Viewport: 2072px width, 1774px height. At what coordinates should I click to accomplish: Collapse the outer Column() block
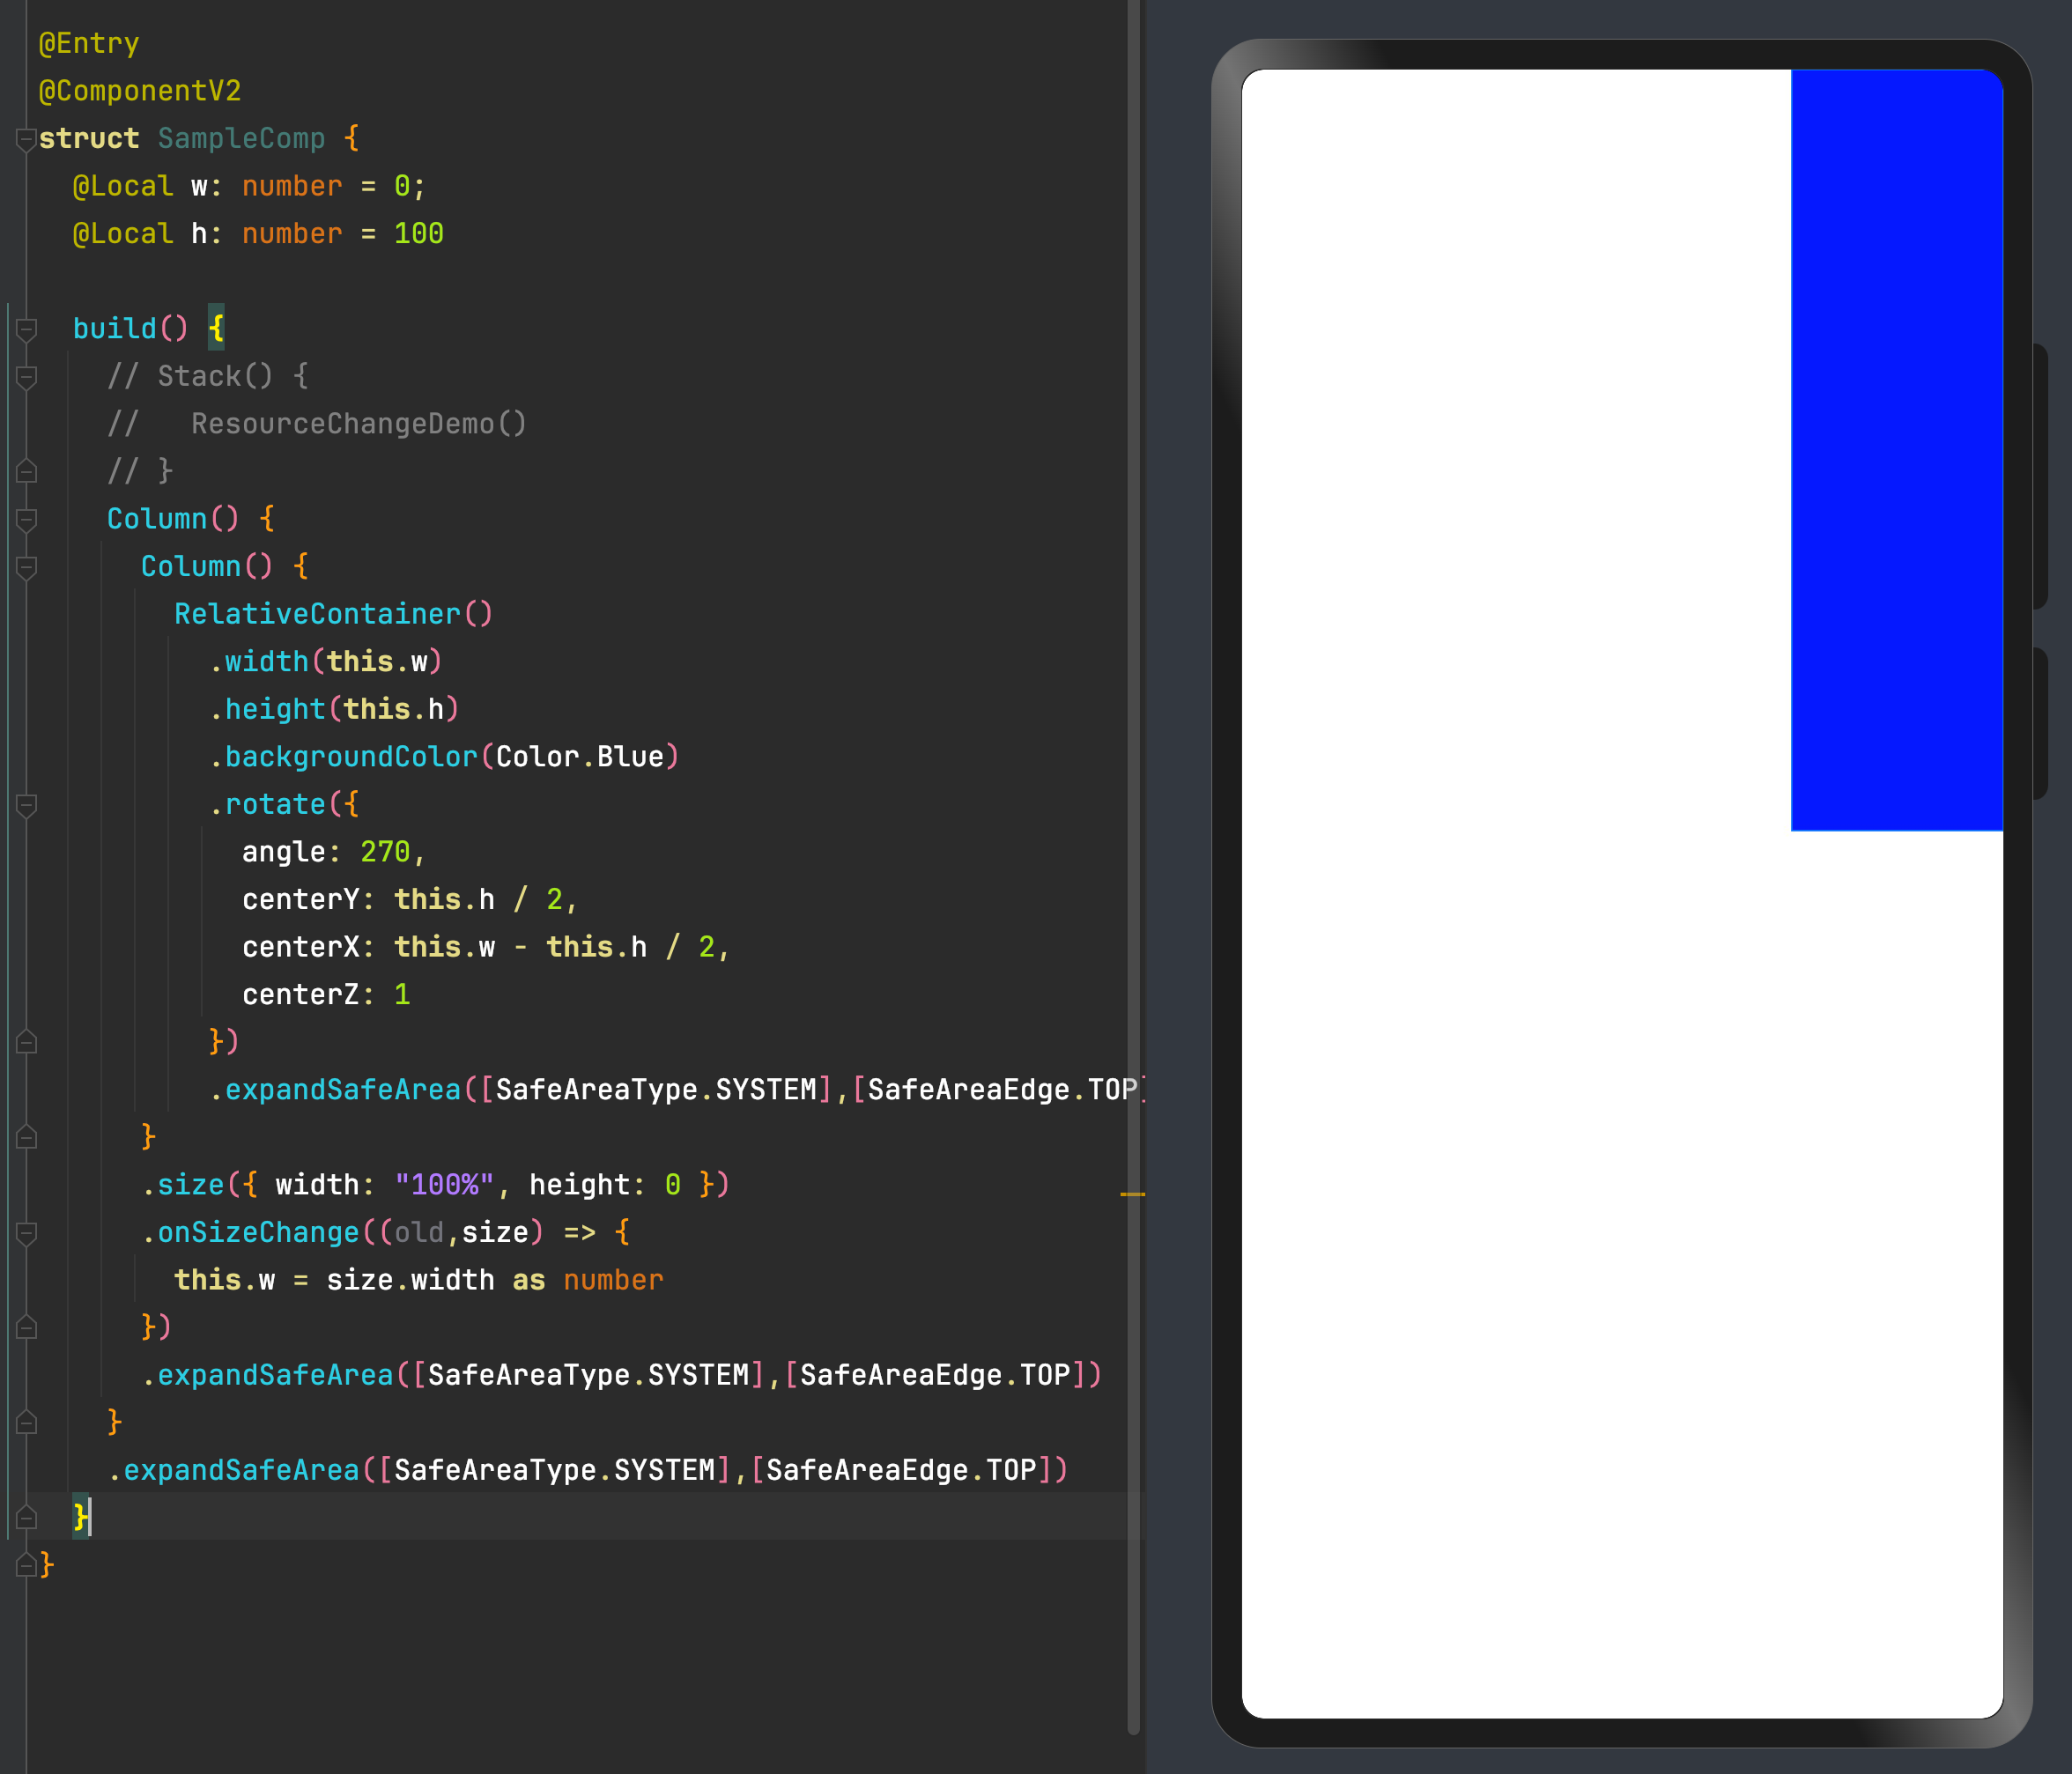27,519
